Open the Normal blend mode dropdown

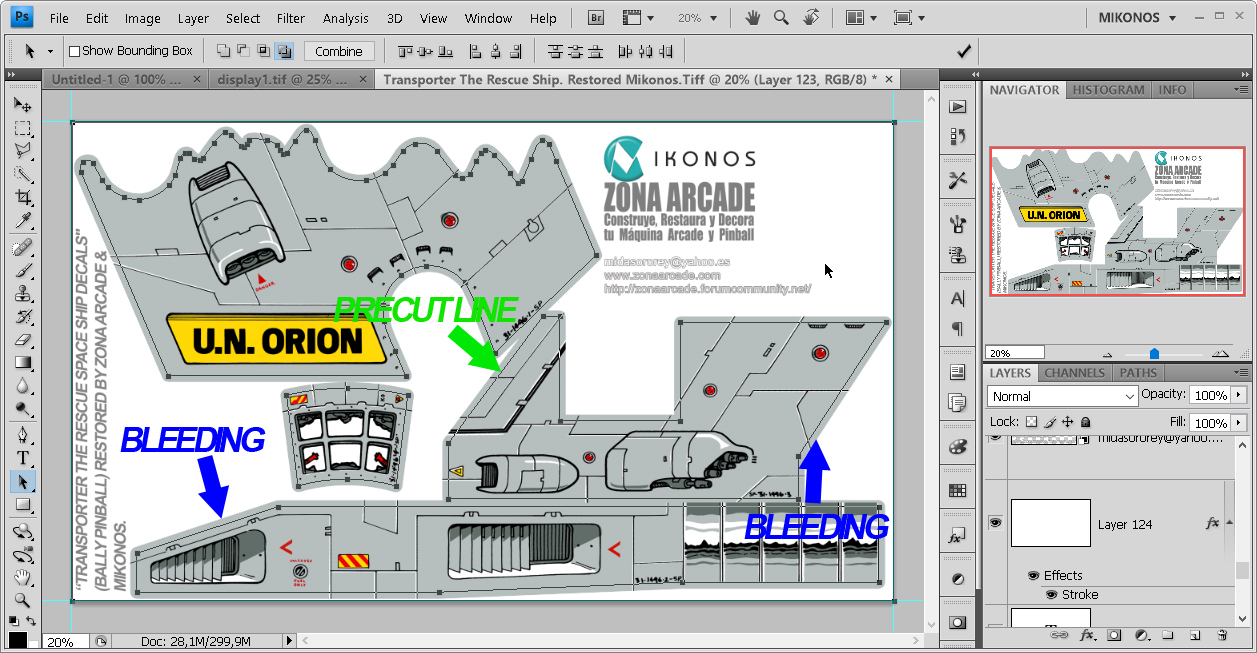point(1063,396)
